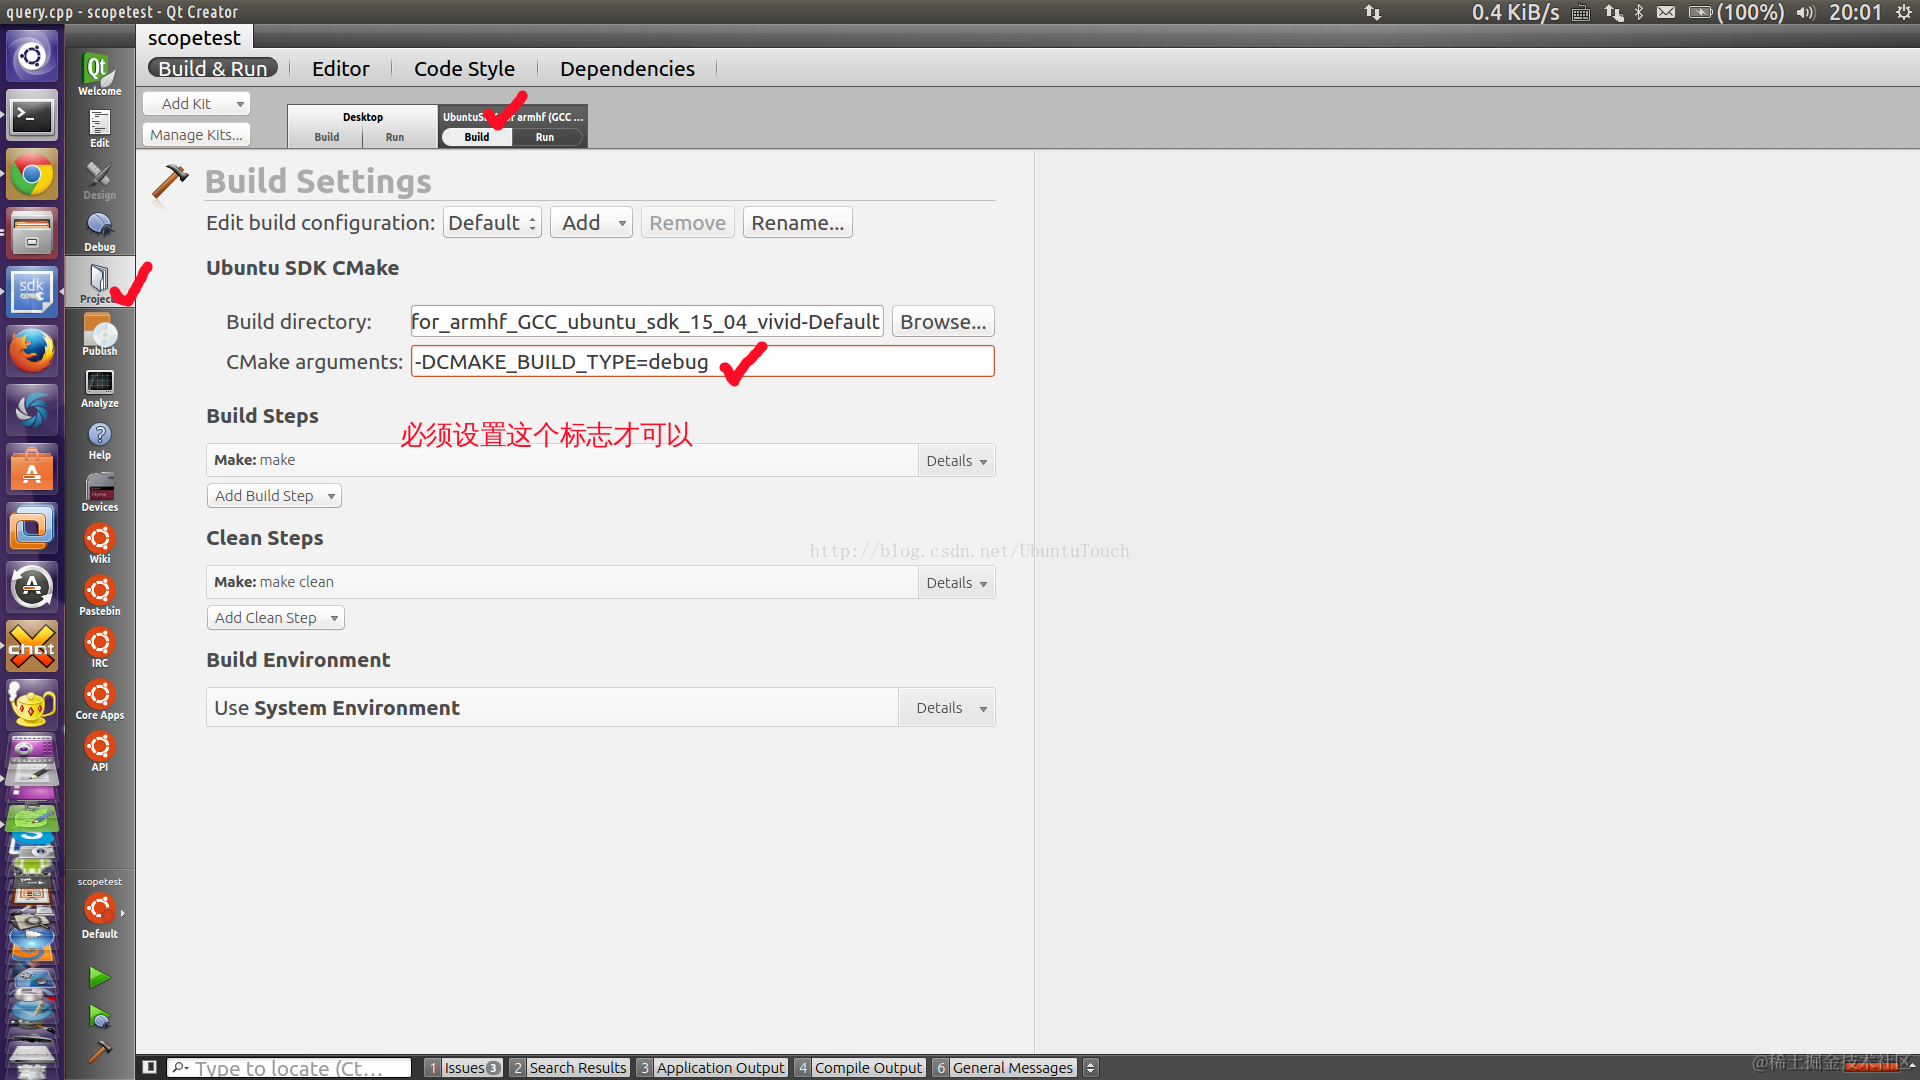This screenshot has width=1920, height=1080.
Task: Open the Analyze mode
Action: click(x=99, y=388)
